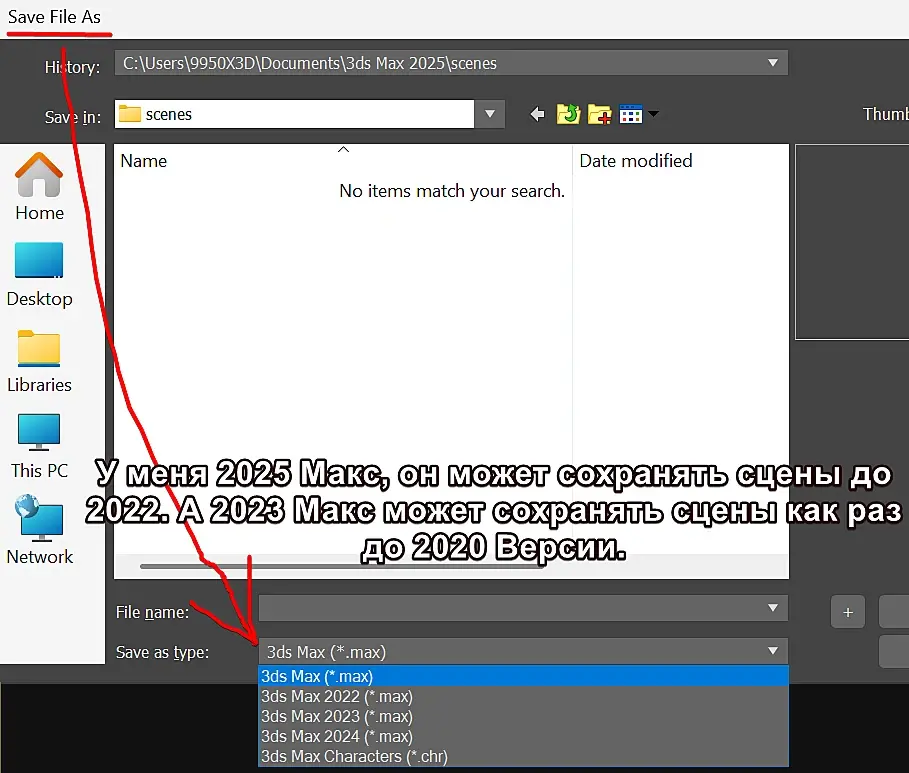Open the View menu grid icon
The image size is (909, 773).
click(x=631, y=114)
